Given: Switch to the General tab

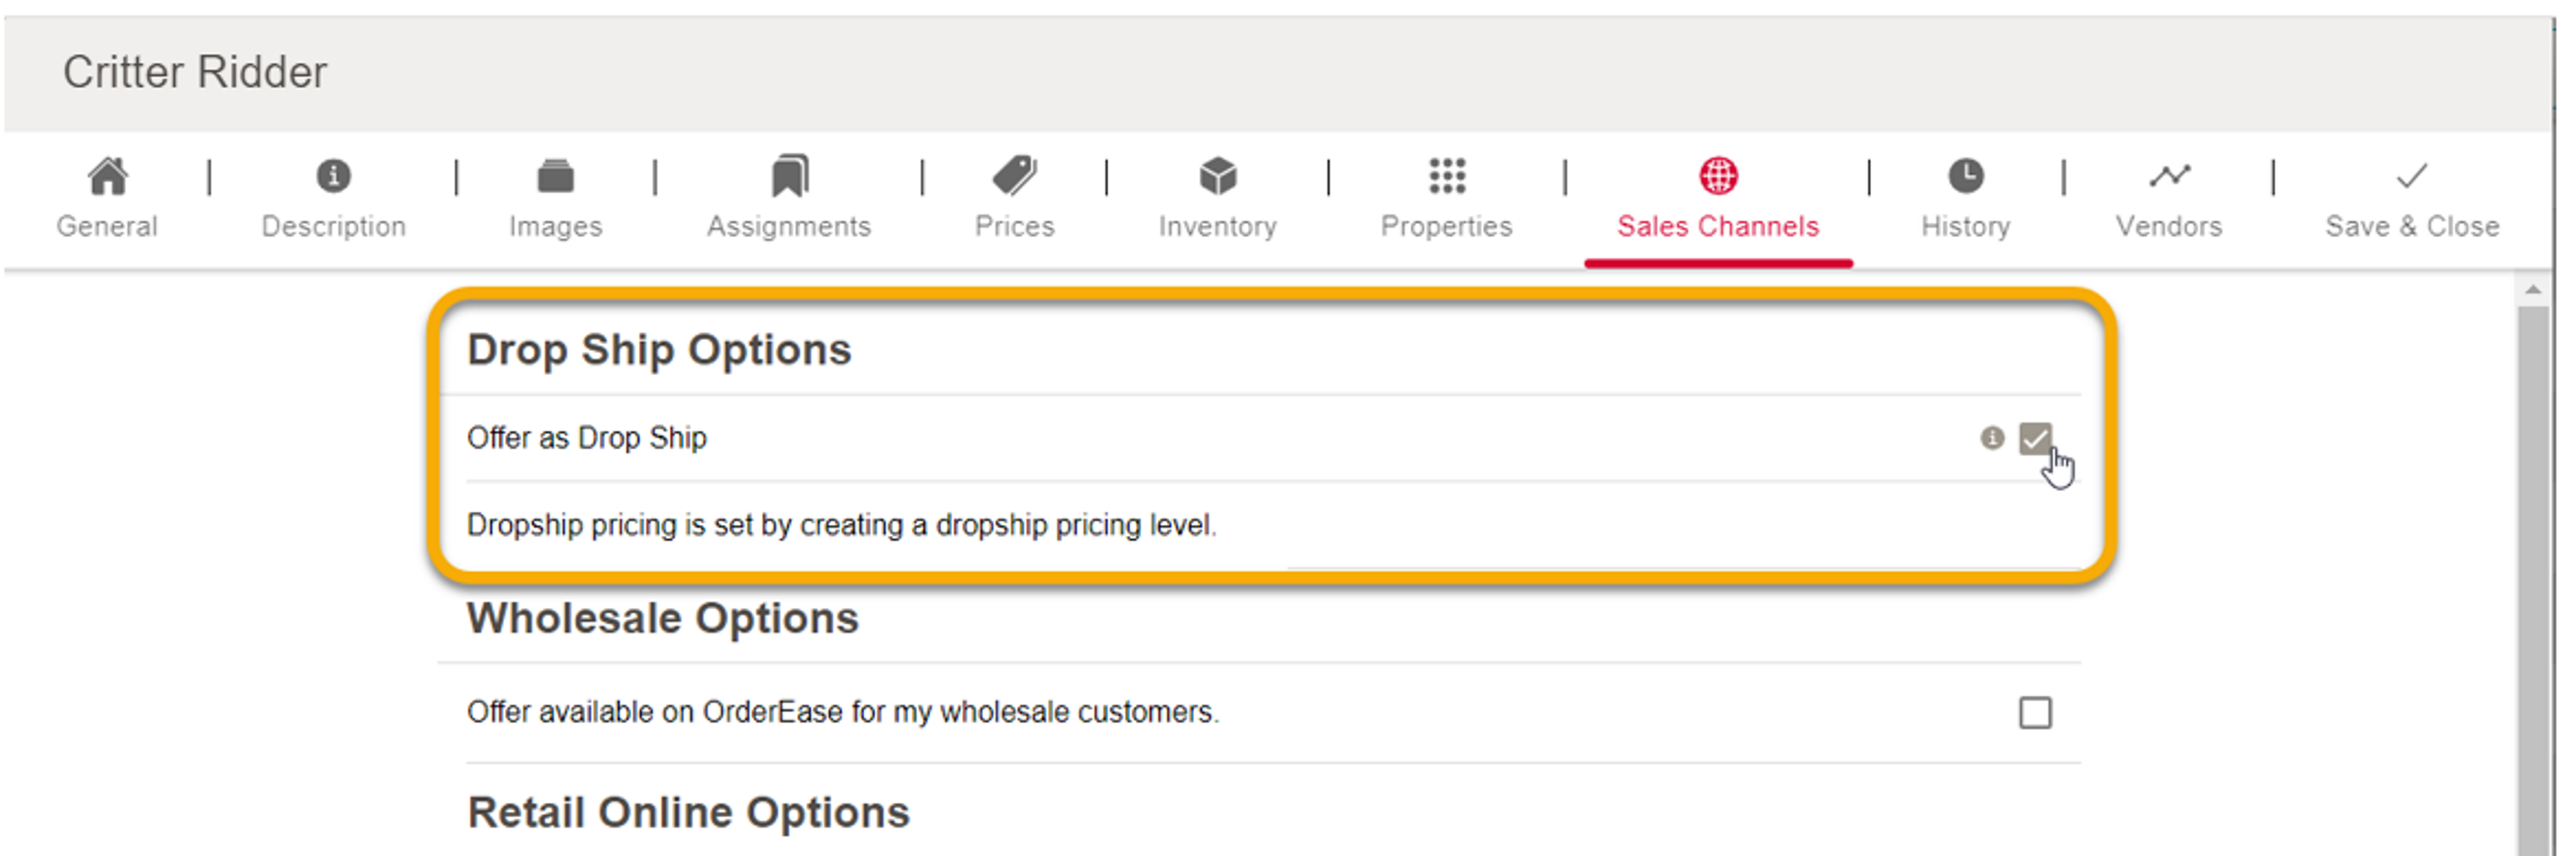Looking at the screenshot, I should click(108, 226).
